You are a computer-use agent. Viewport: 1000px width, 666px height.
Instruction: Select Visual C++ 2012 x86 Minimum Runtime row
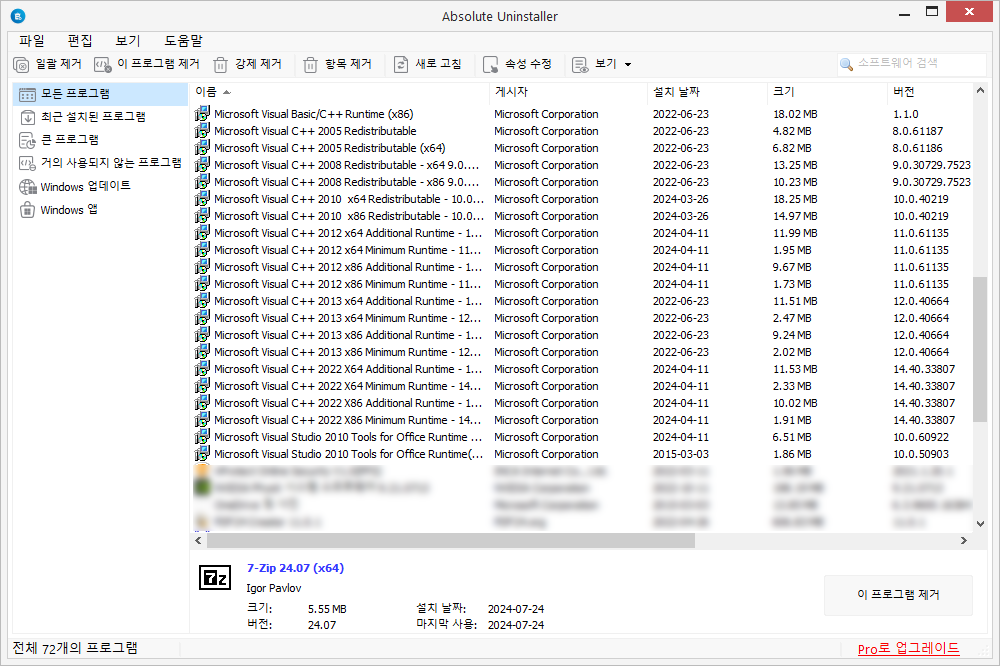point(582,284)
